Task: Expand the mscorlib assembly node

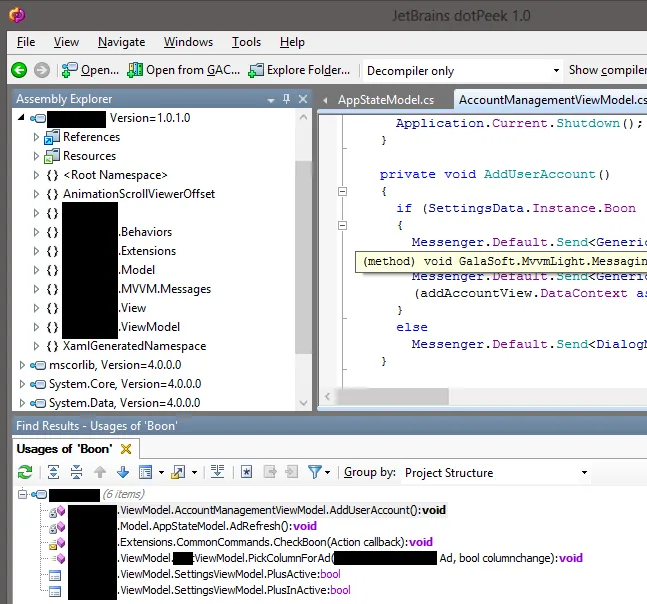Action: click(22, 365)
